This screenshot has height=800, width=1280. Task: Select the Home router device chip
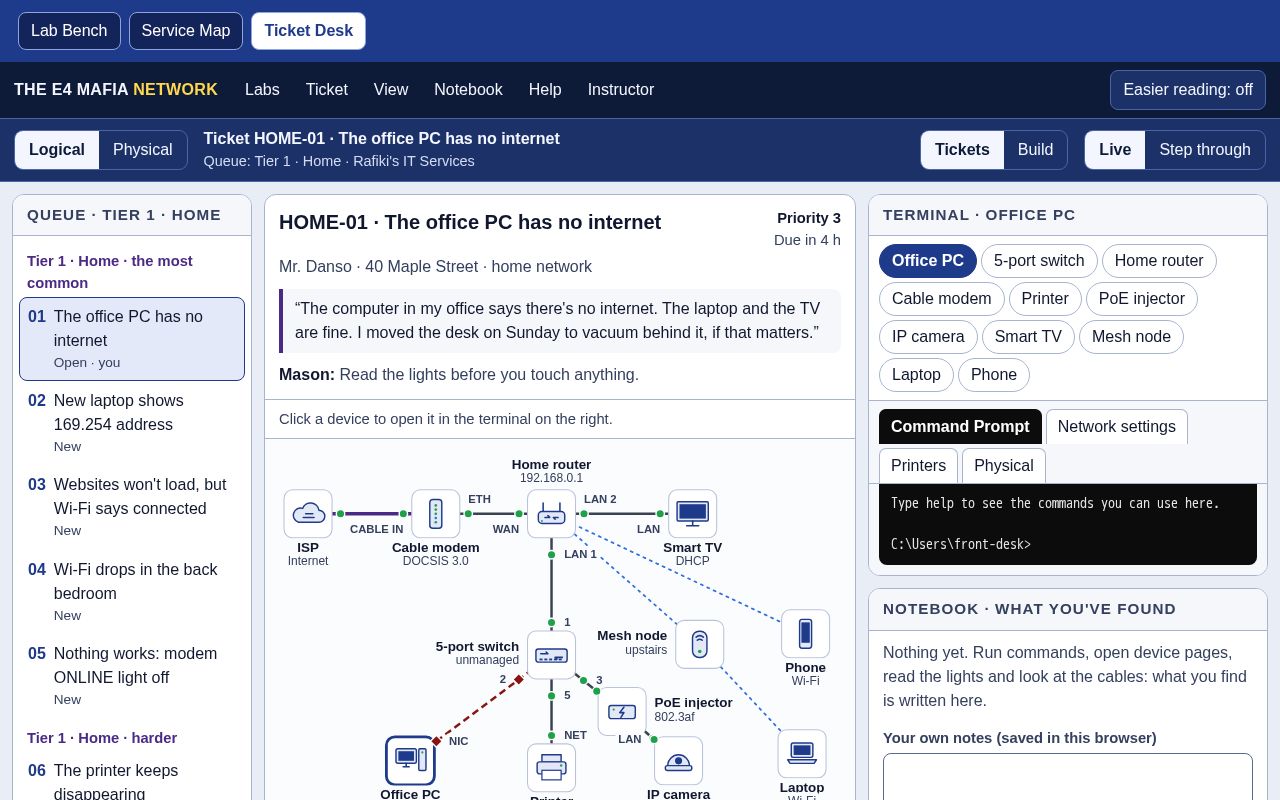click(x=1159, y=261)
